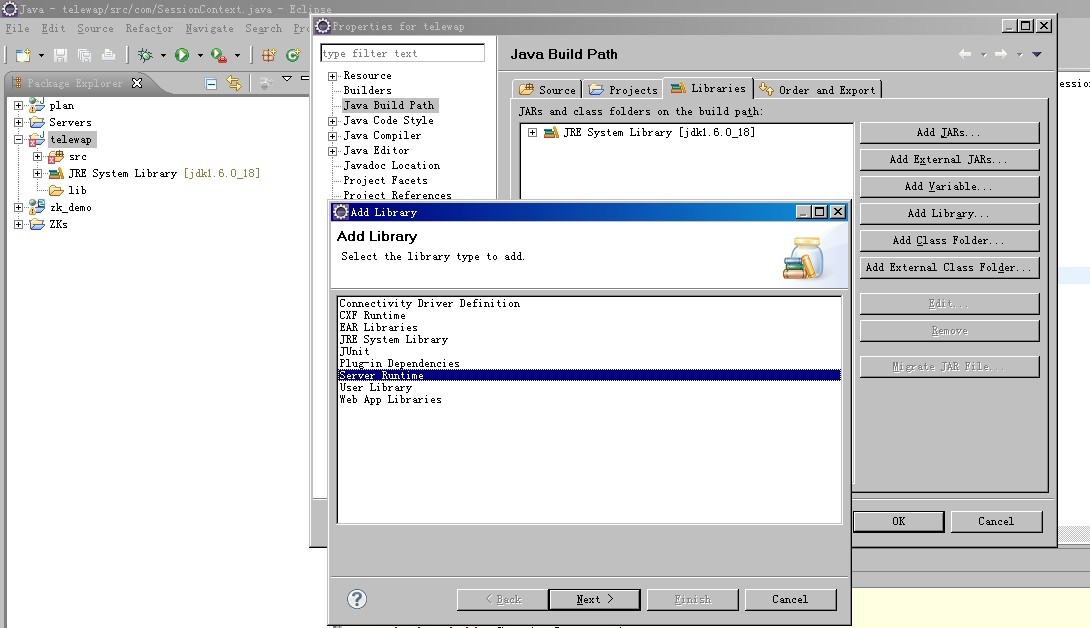Click the Next button in Add Library dialog
The height and width of the screenshot is (628, 1090).
[x=594, y=598]
